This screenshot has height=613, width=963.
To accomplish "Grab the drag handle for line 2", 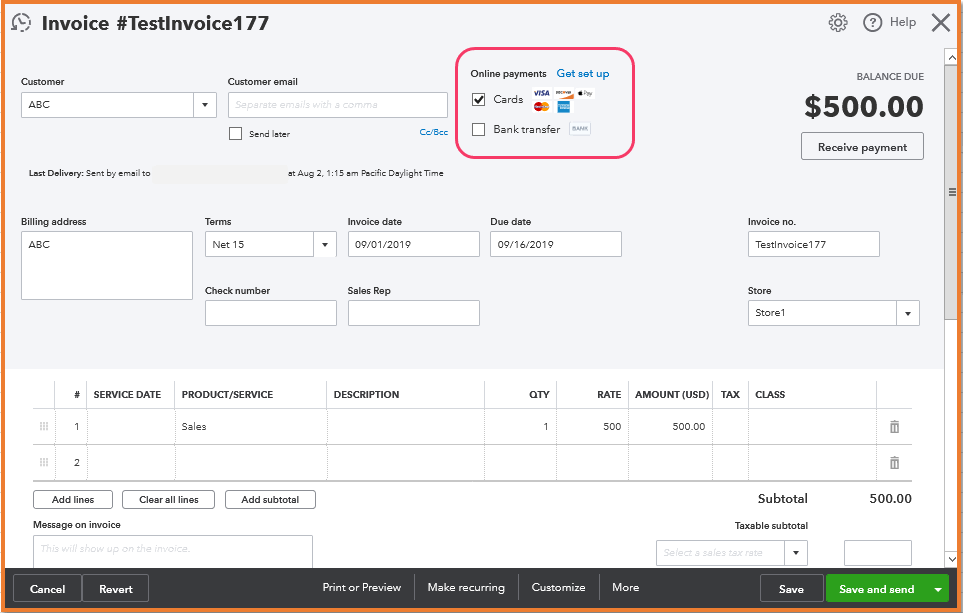I will pyautogui.click(x=44, y=462).
